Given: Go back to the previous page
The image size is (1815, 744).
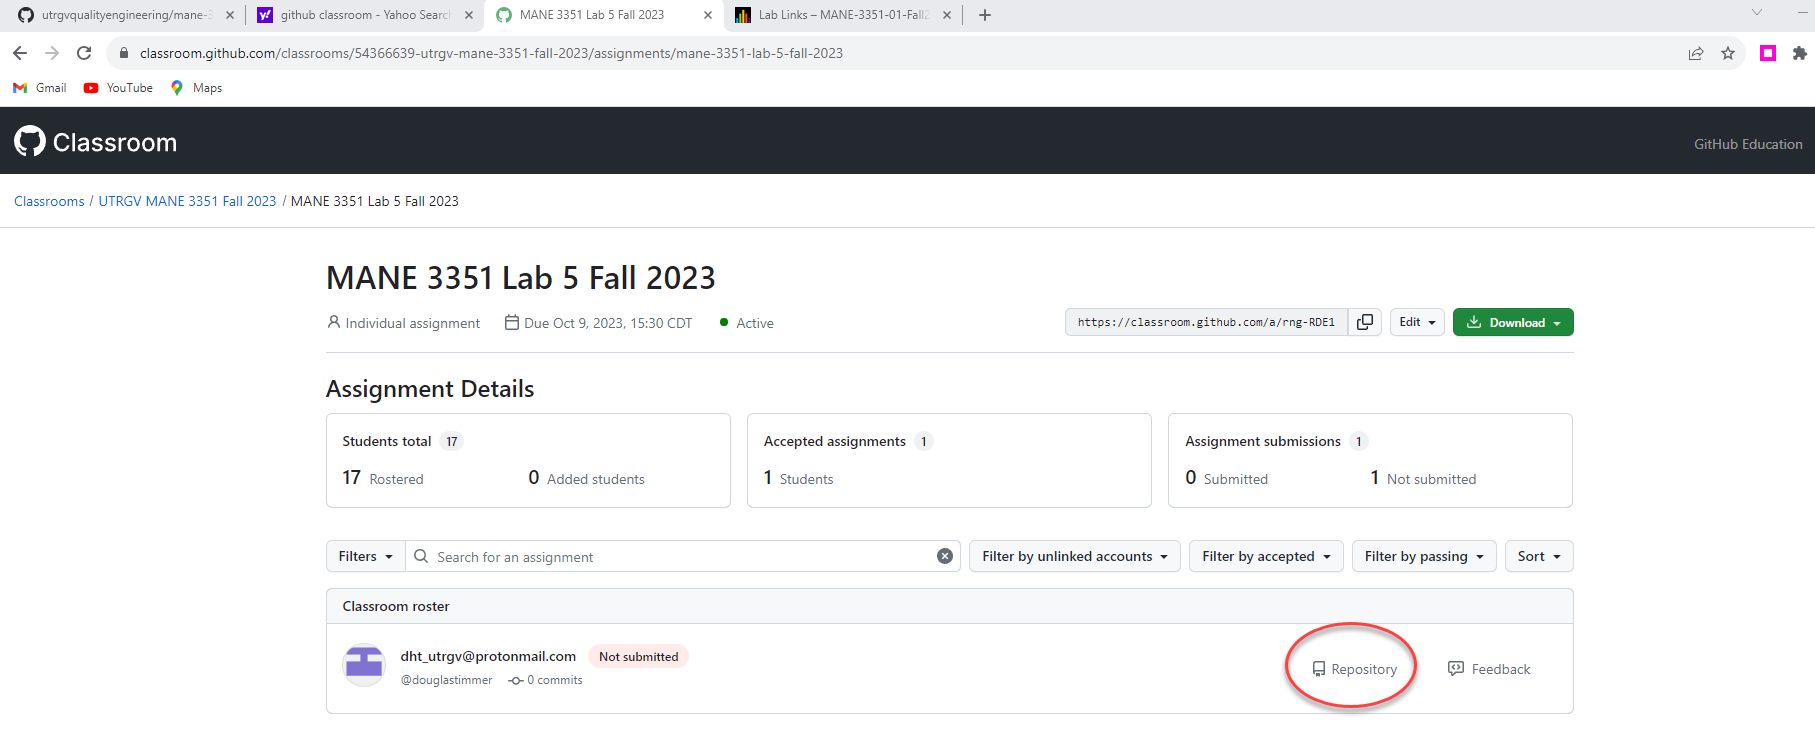Looking at the screenshot, I should [20, 53].
